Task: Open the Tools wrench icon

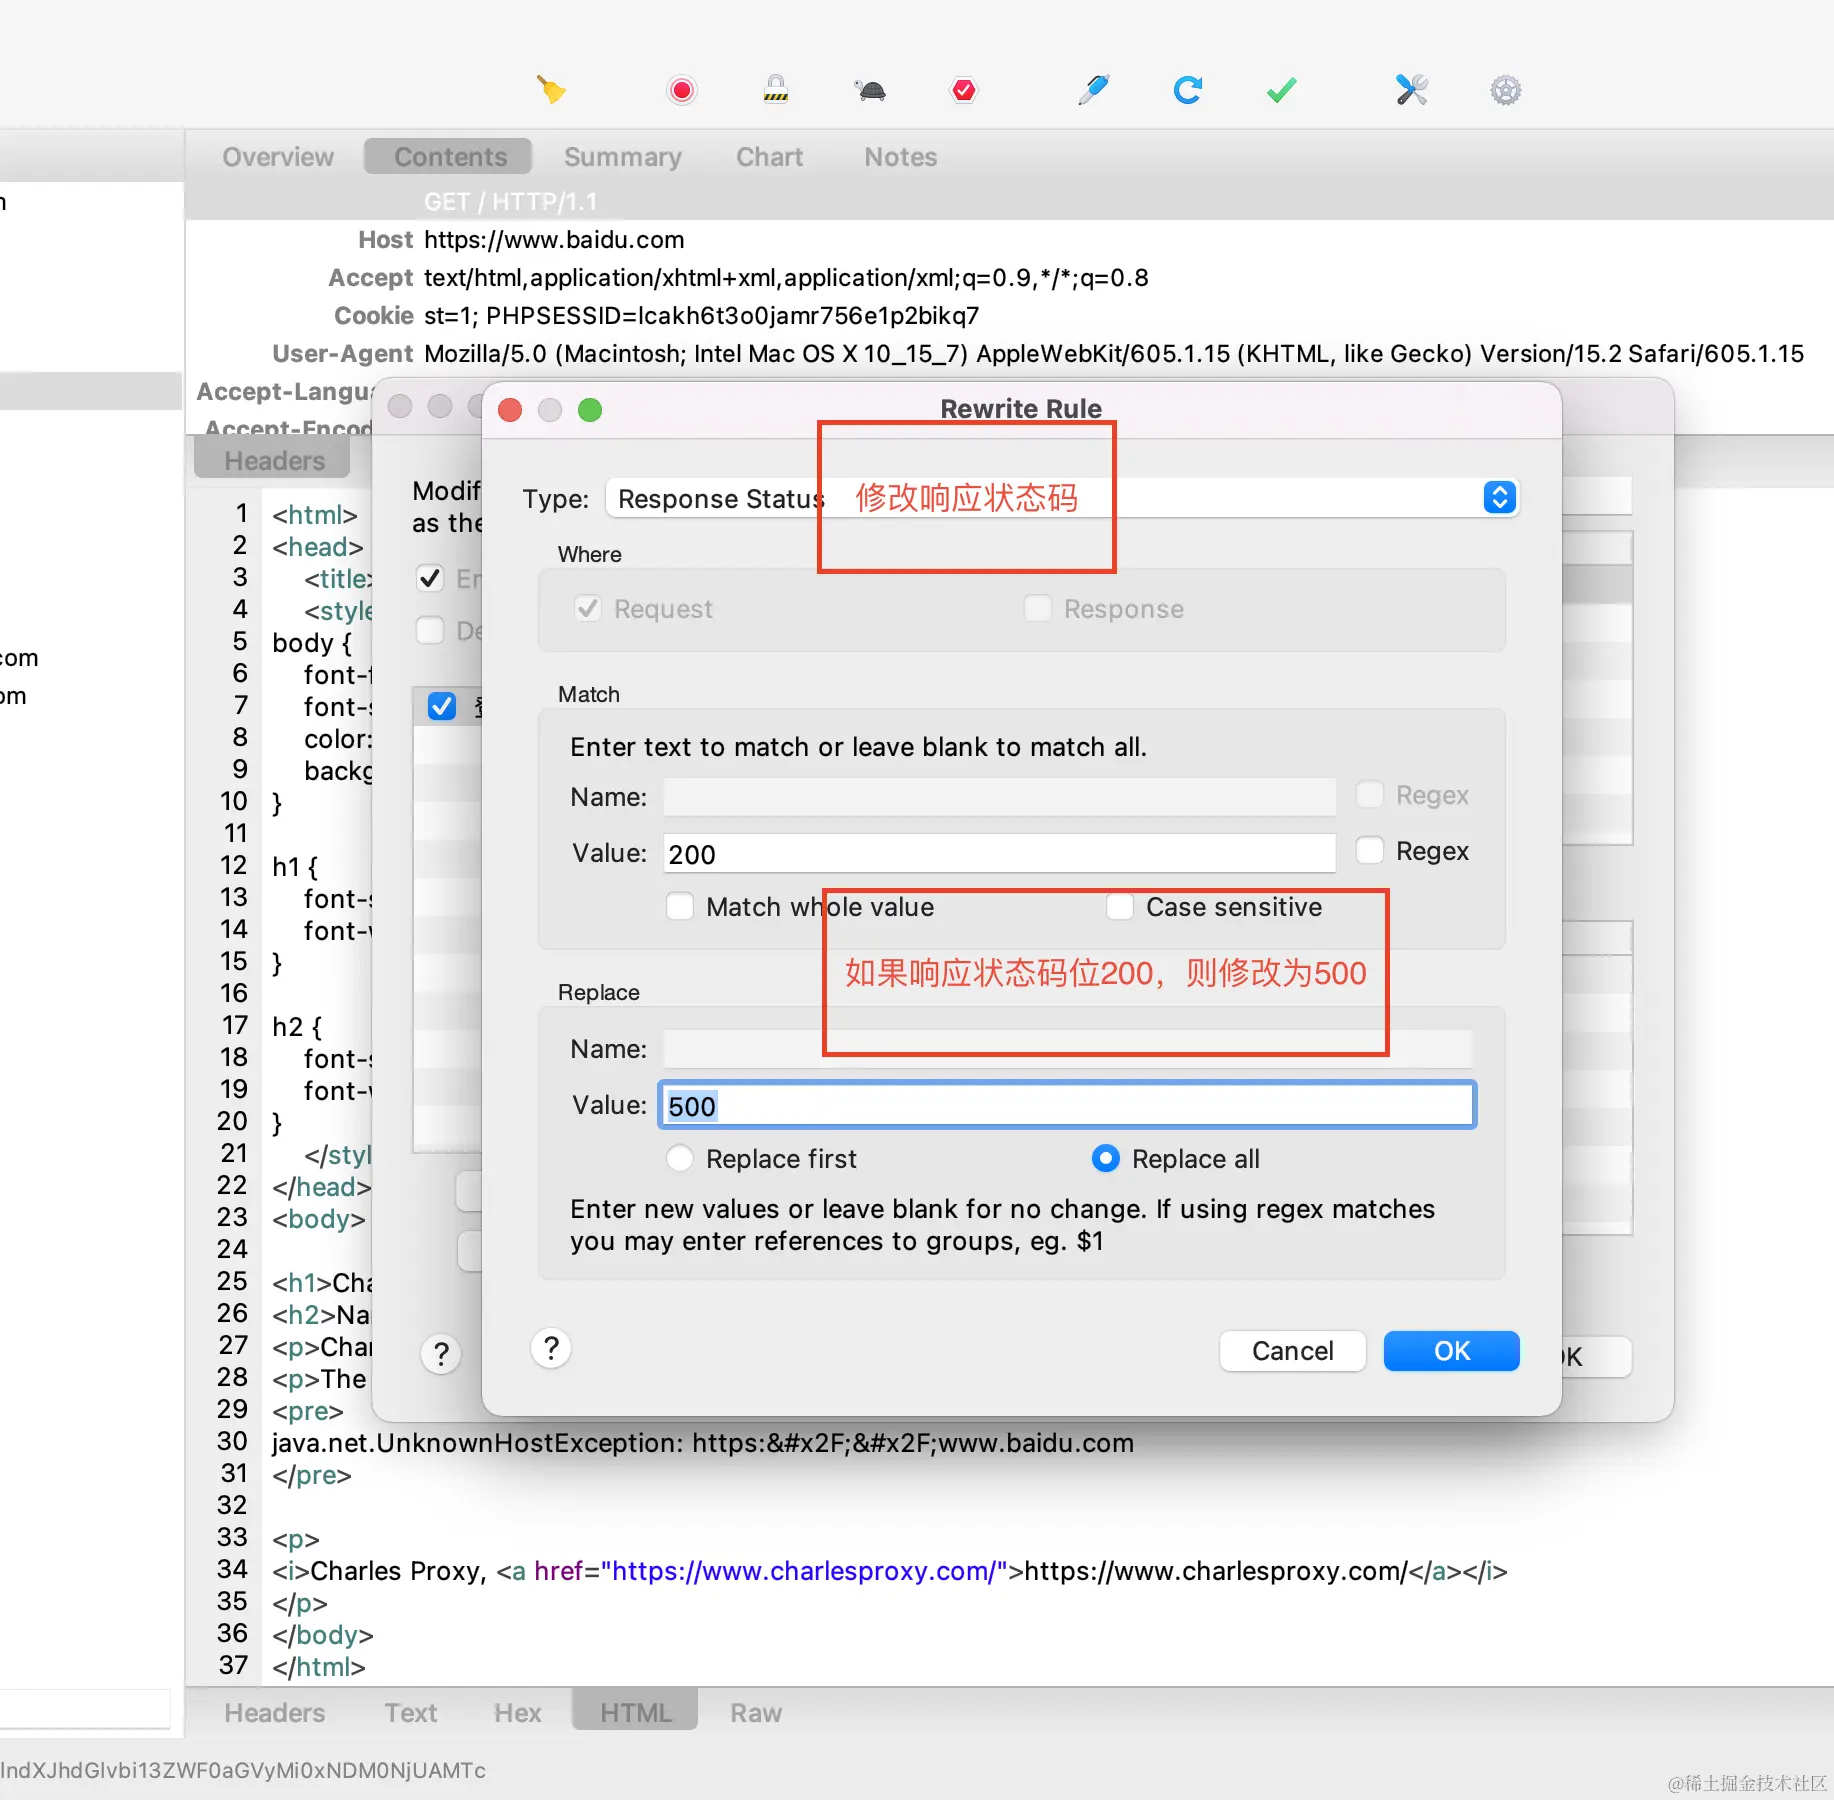Action: (1411, 90)
